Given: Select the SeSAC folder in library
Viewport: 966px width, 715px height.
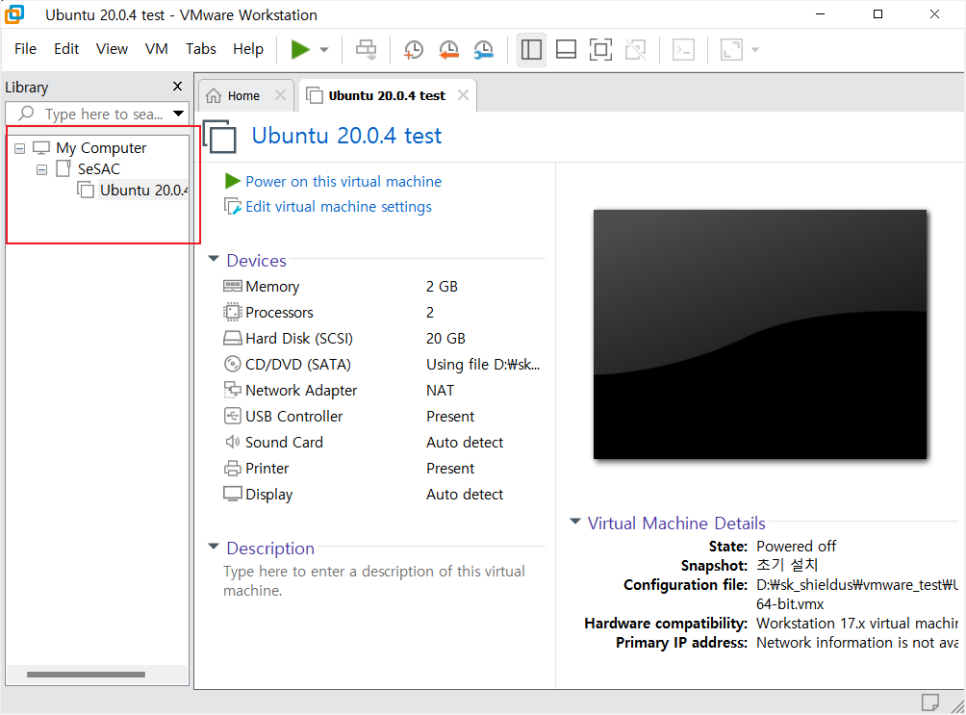Looking at the screenshot, I should point(99,169).
